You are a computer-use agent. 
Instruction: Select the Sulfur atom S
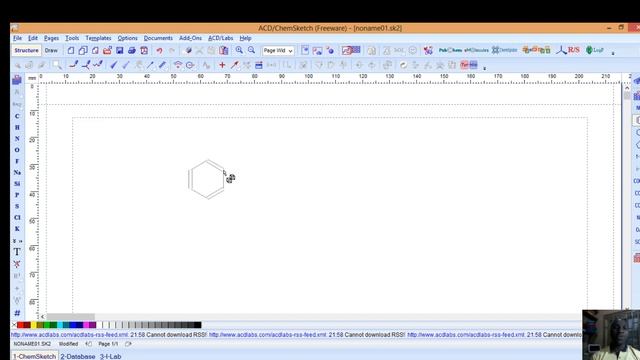click(x=17, y=206)
